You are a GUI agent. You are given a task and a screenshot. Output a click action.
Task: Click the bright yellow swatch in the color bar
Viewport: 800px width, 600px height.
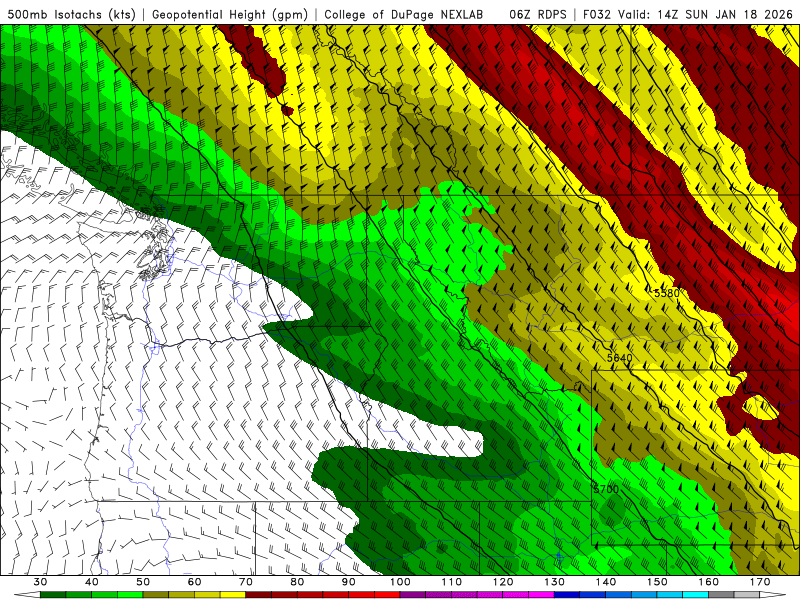(233, 594)
